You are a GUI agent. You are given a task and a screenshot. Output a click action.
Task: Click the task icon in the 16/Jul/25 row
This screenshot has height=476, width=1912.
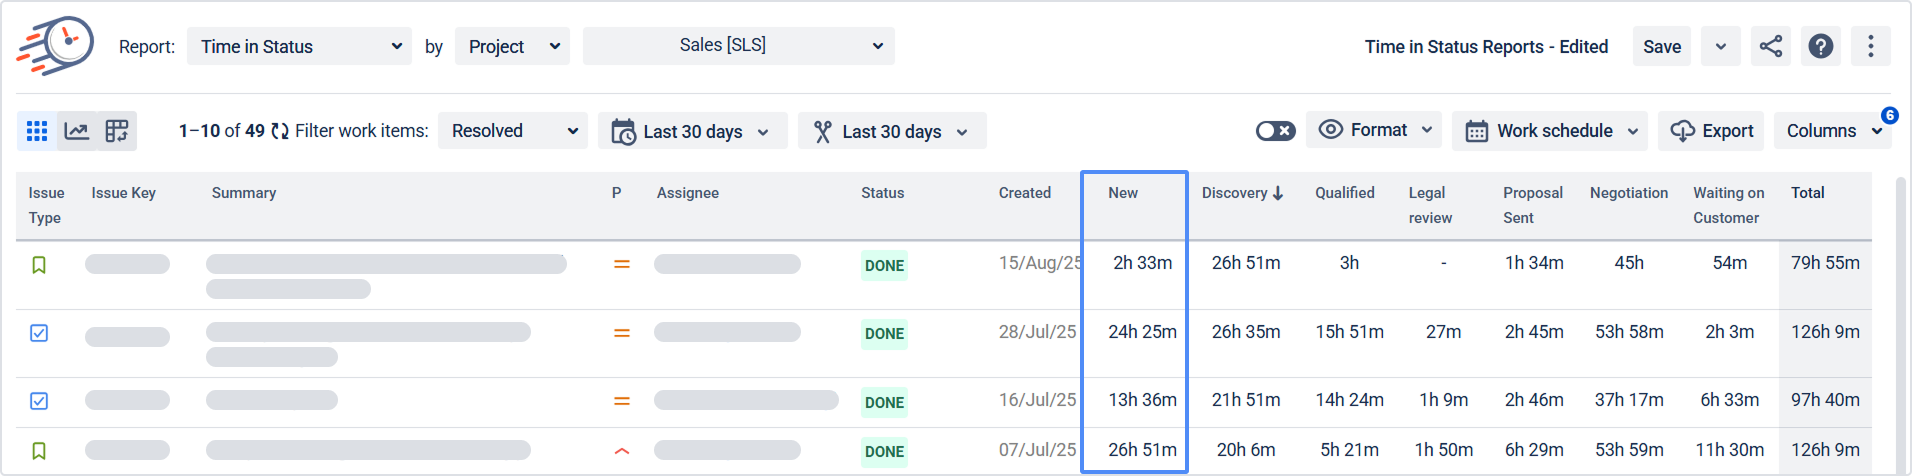coord(39,401)
